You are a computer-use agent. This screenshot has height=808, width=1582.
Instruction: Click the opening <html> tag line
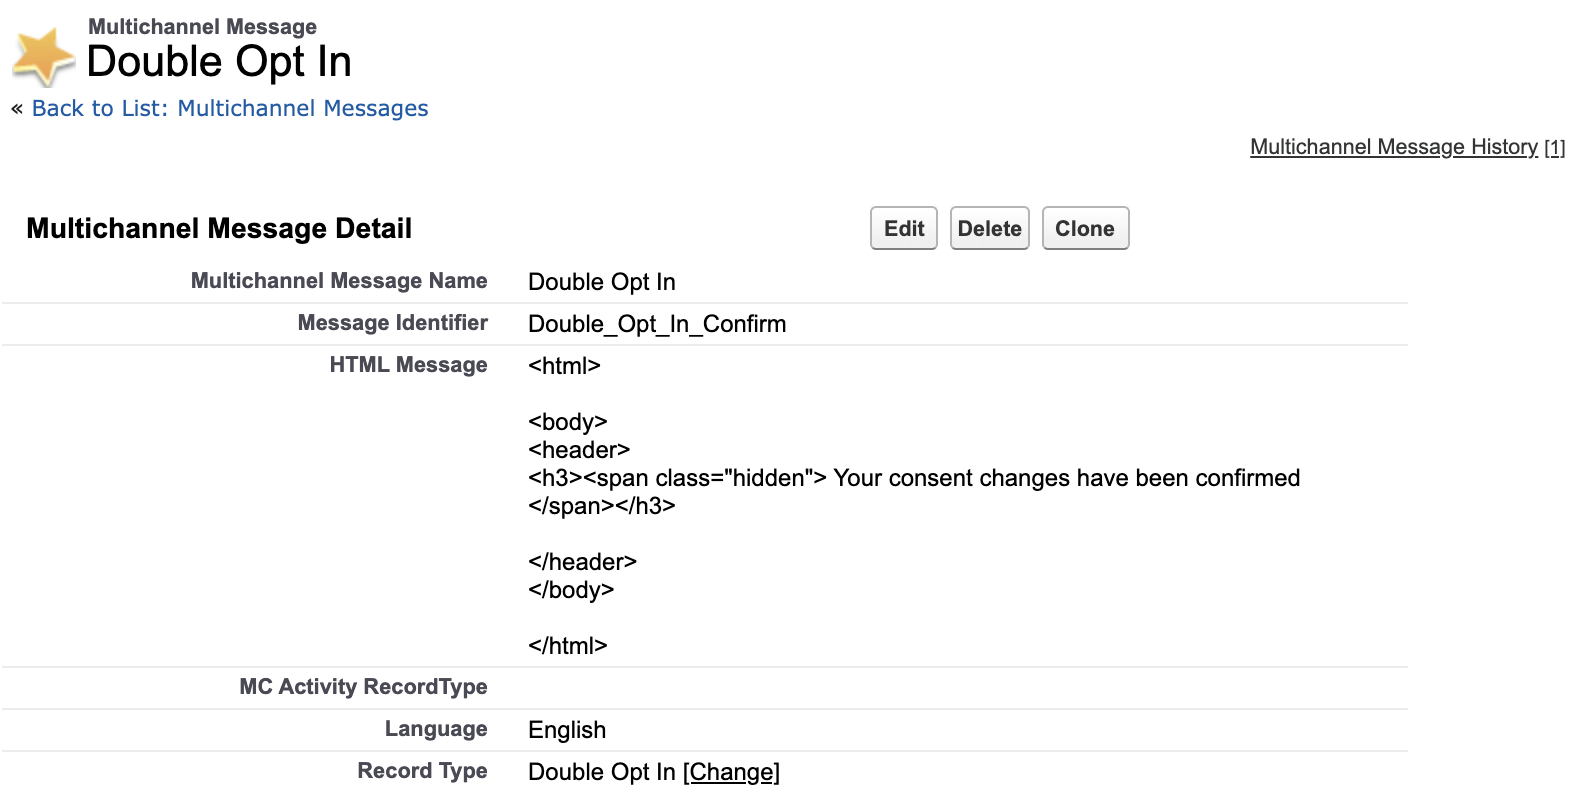tap(564, 366)
